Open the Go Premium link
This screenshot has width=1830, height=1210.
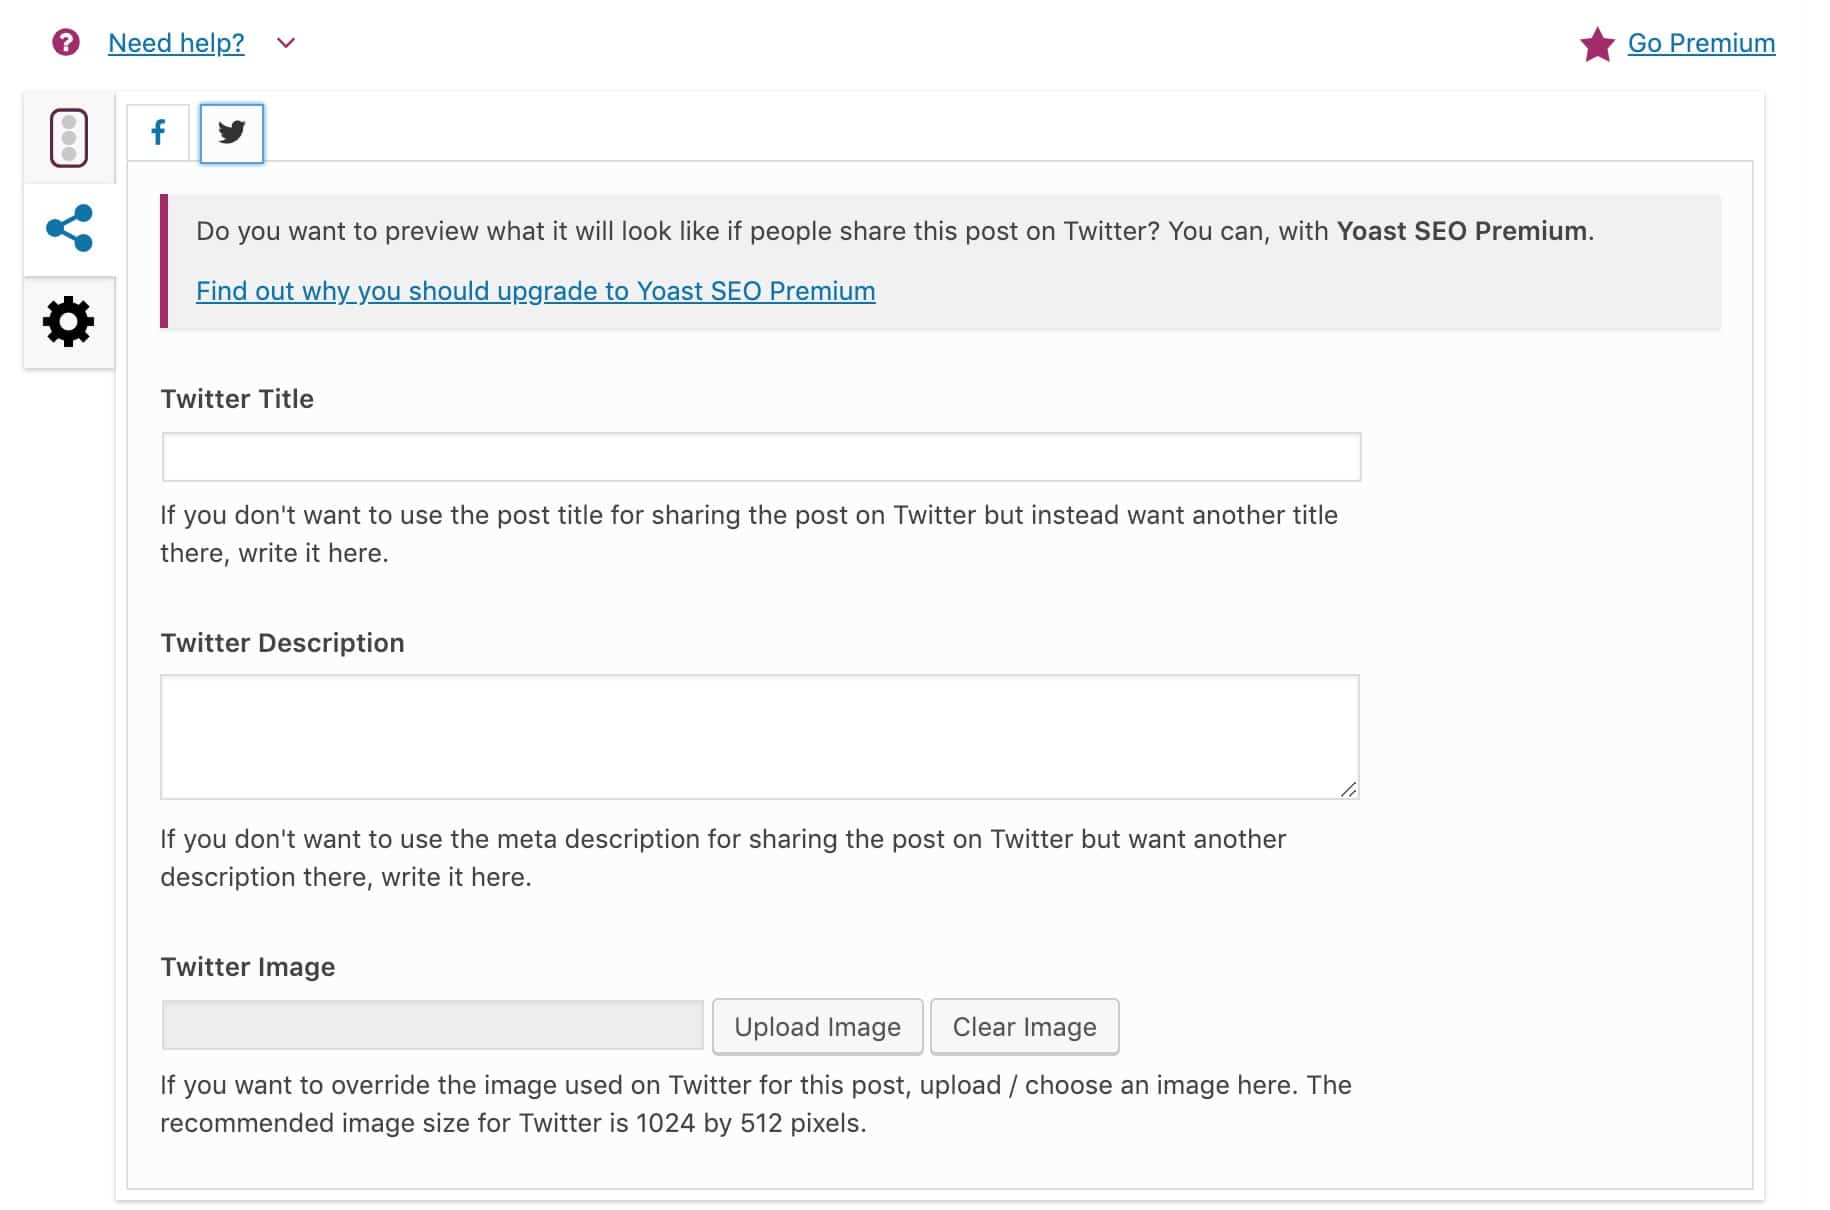pyautogui.click(x=1701, y=43)
